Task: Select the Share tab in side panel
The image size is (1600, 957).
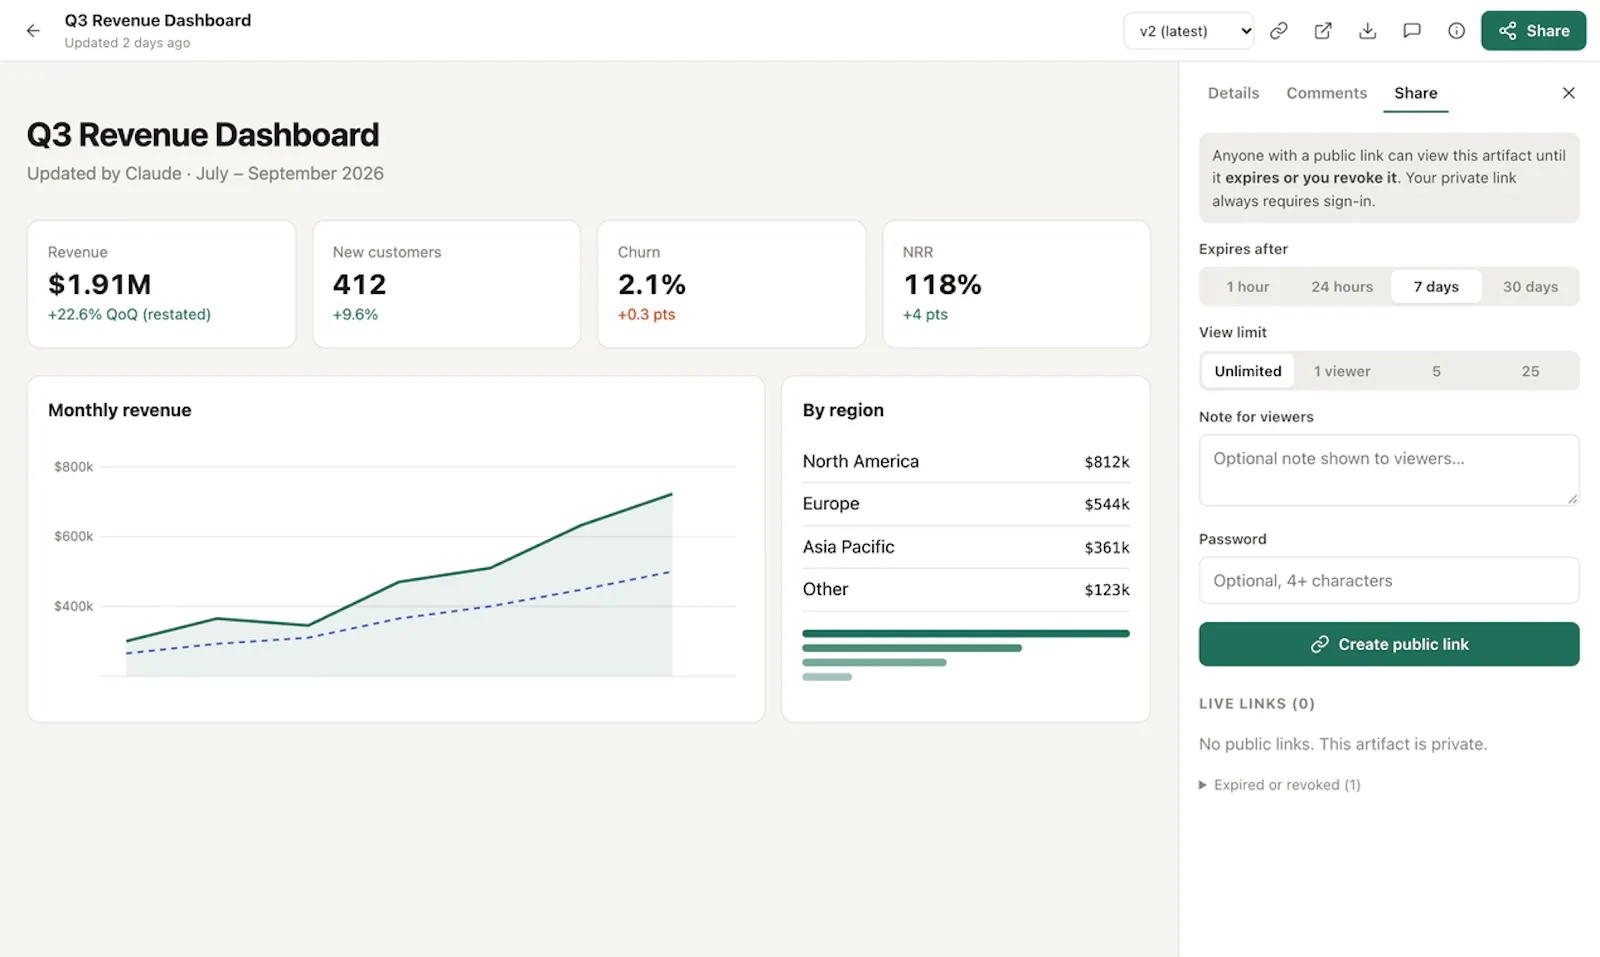Action: pyautogui.click(x=1415, y=93)
